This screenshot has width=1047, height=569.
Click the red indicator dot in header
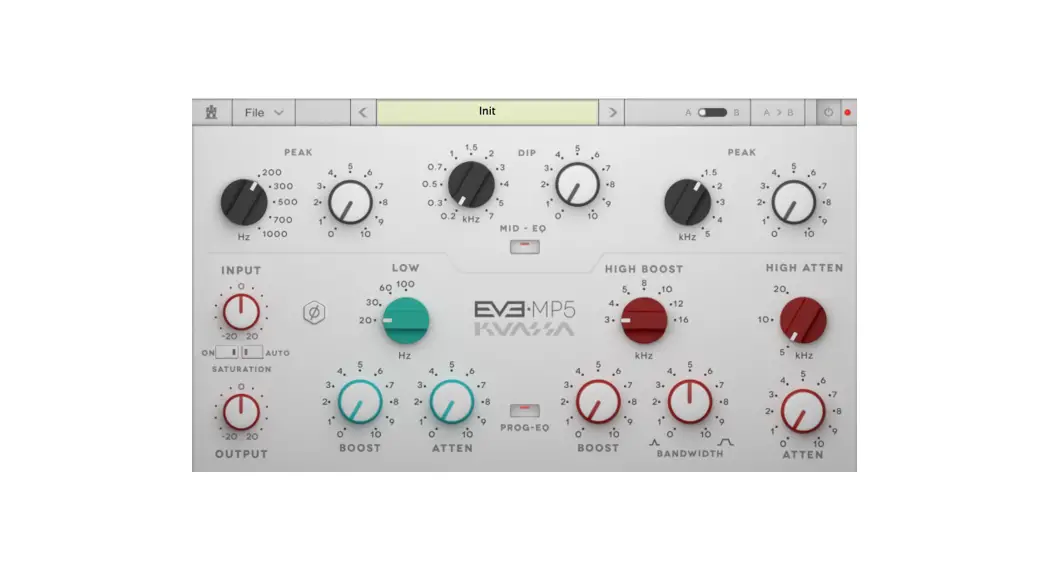click(x=847, y=112)
